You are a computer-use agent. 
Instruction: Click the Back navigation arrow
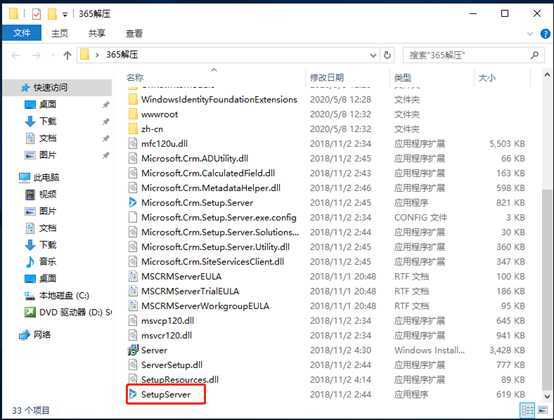point(16,55)
